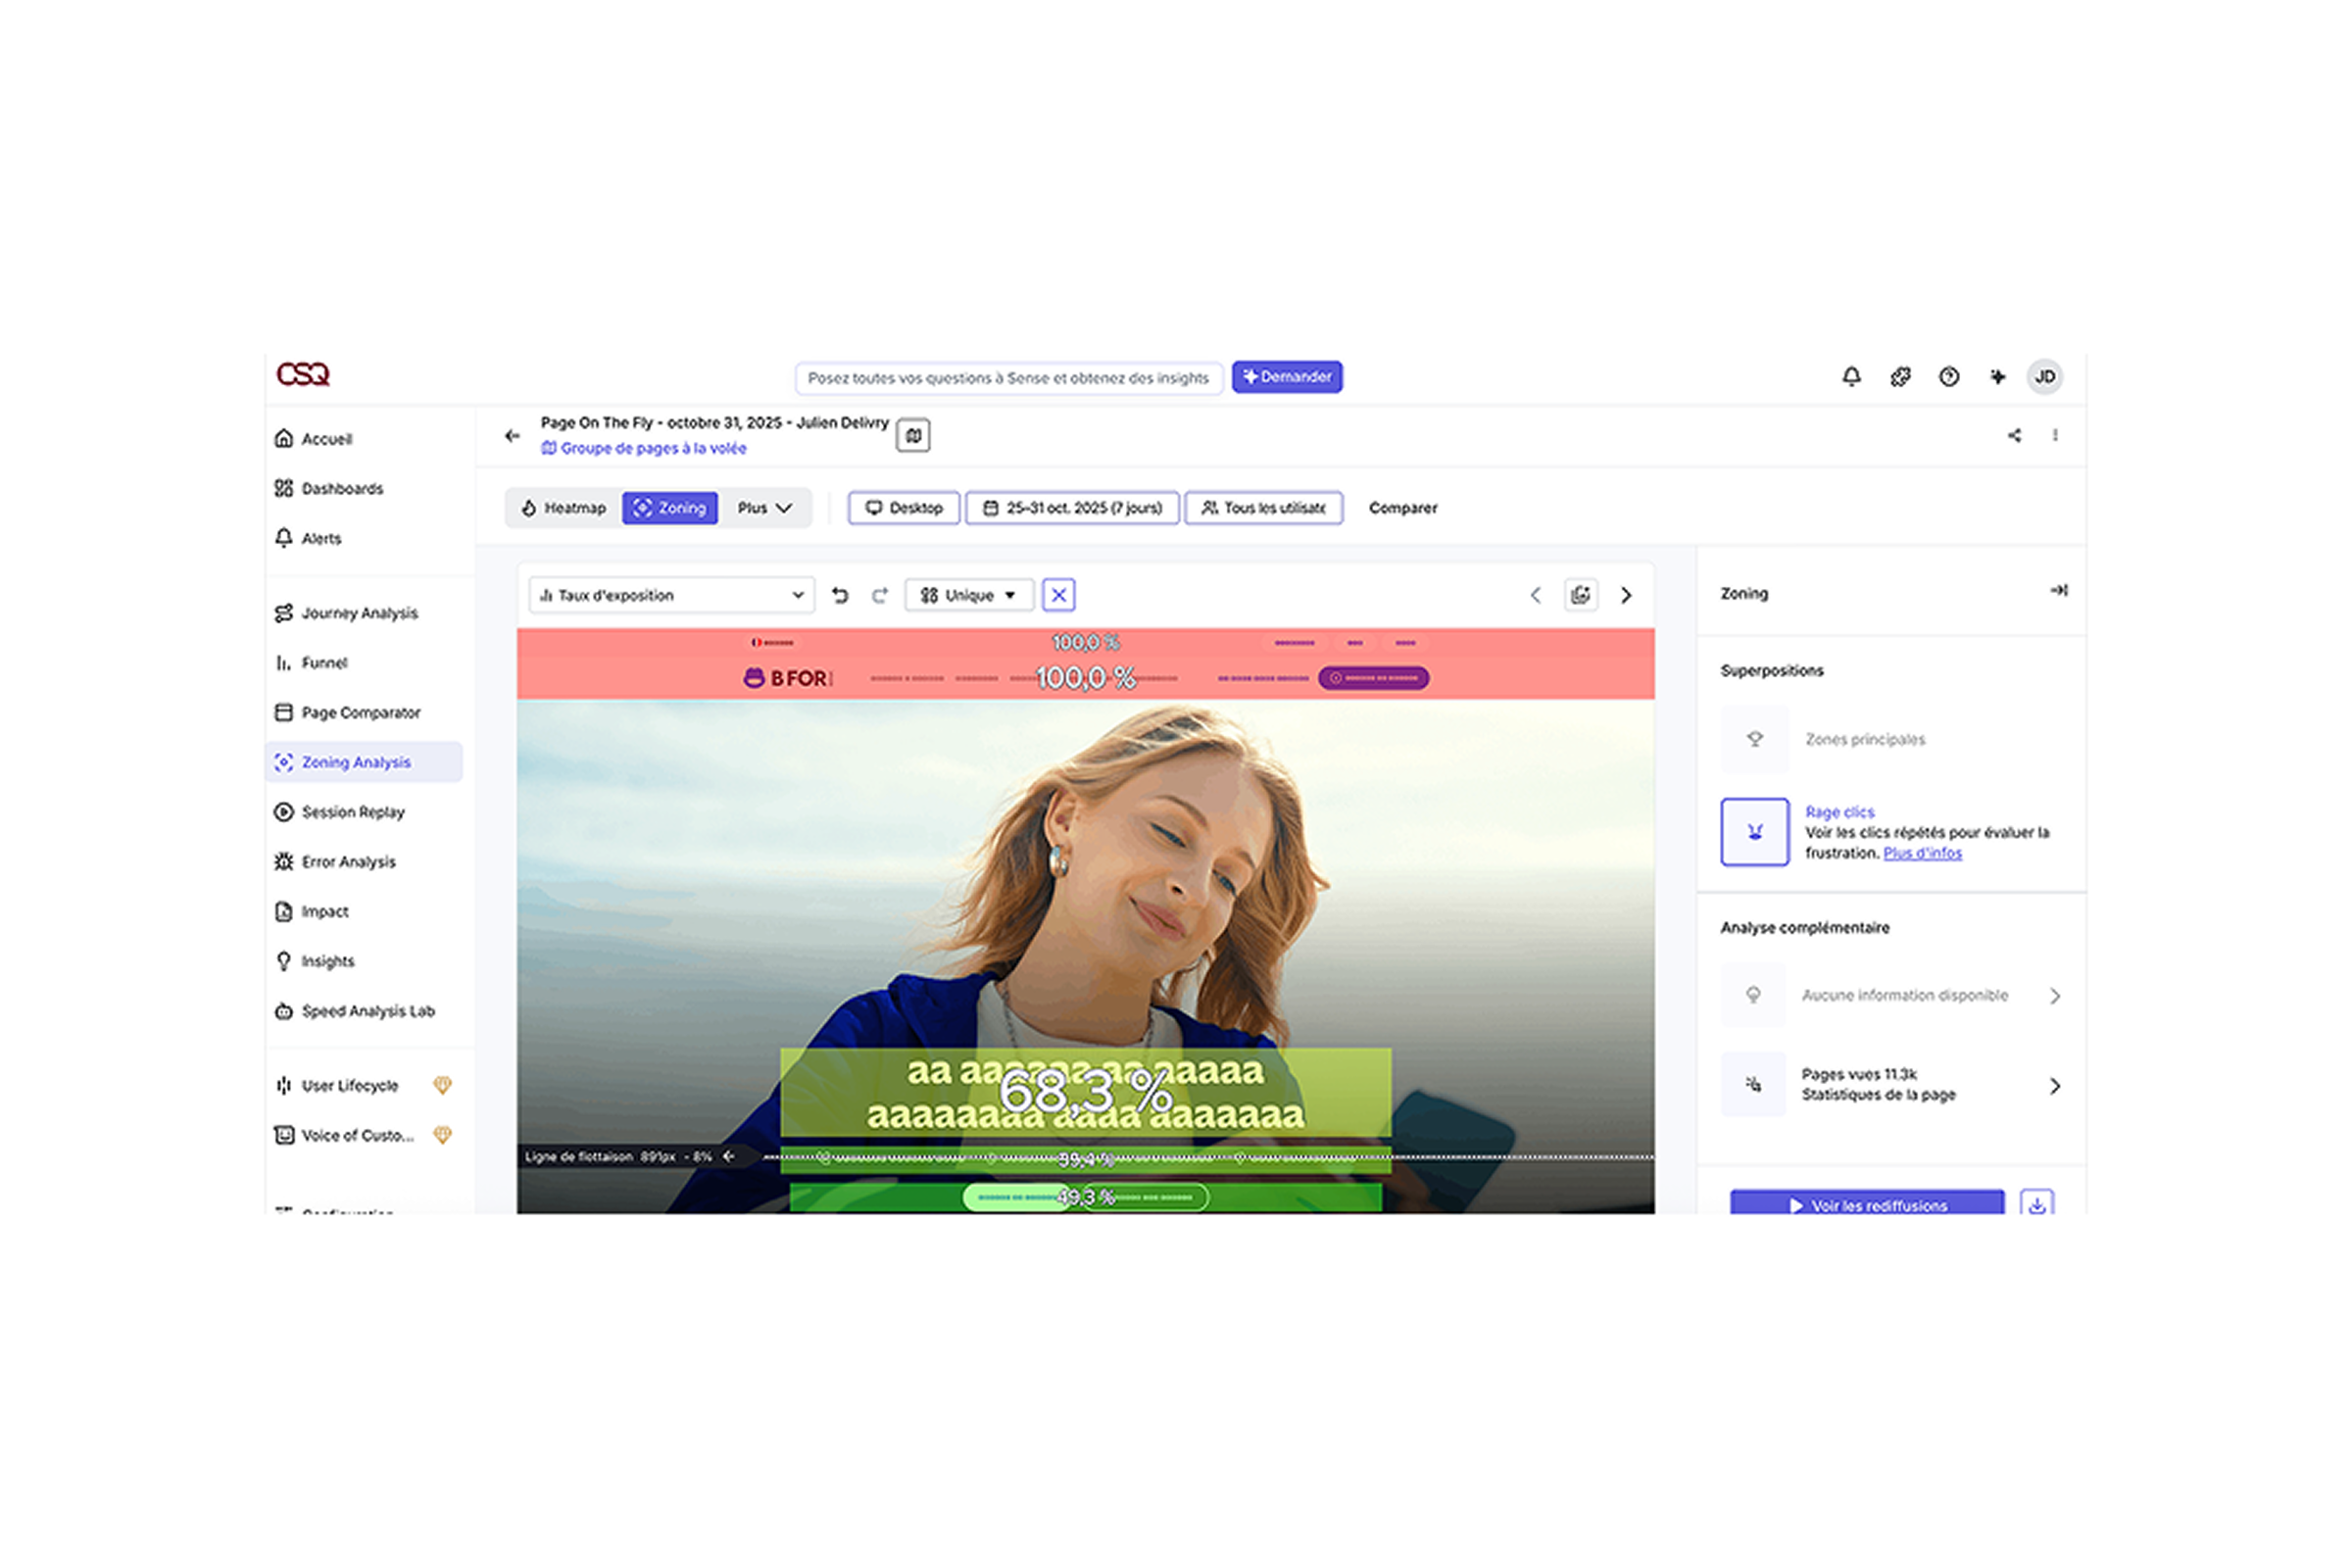
Task: Open the Plus d'infos link
Action: 1921,853
